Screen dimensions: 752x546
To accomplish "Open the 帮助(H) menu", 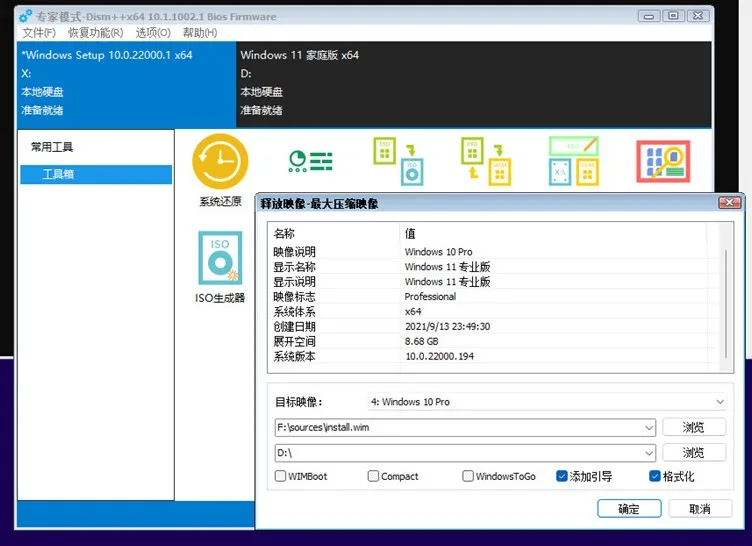I will click(x=200, y=33).
